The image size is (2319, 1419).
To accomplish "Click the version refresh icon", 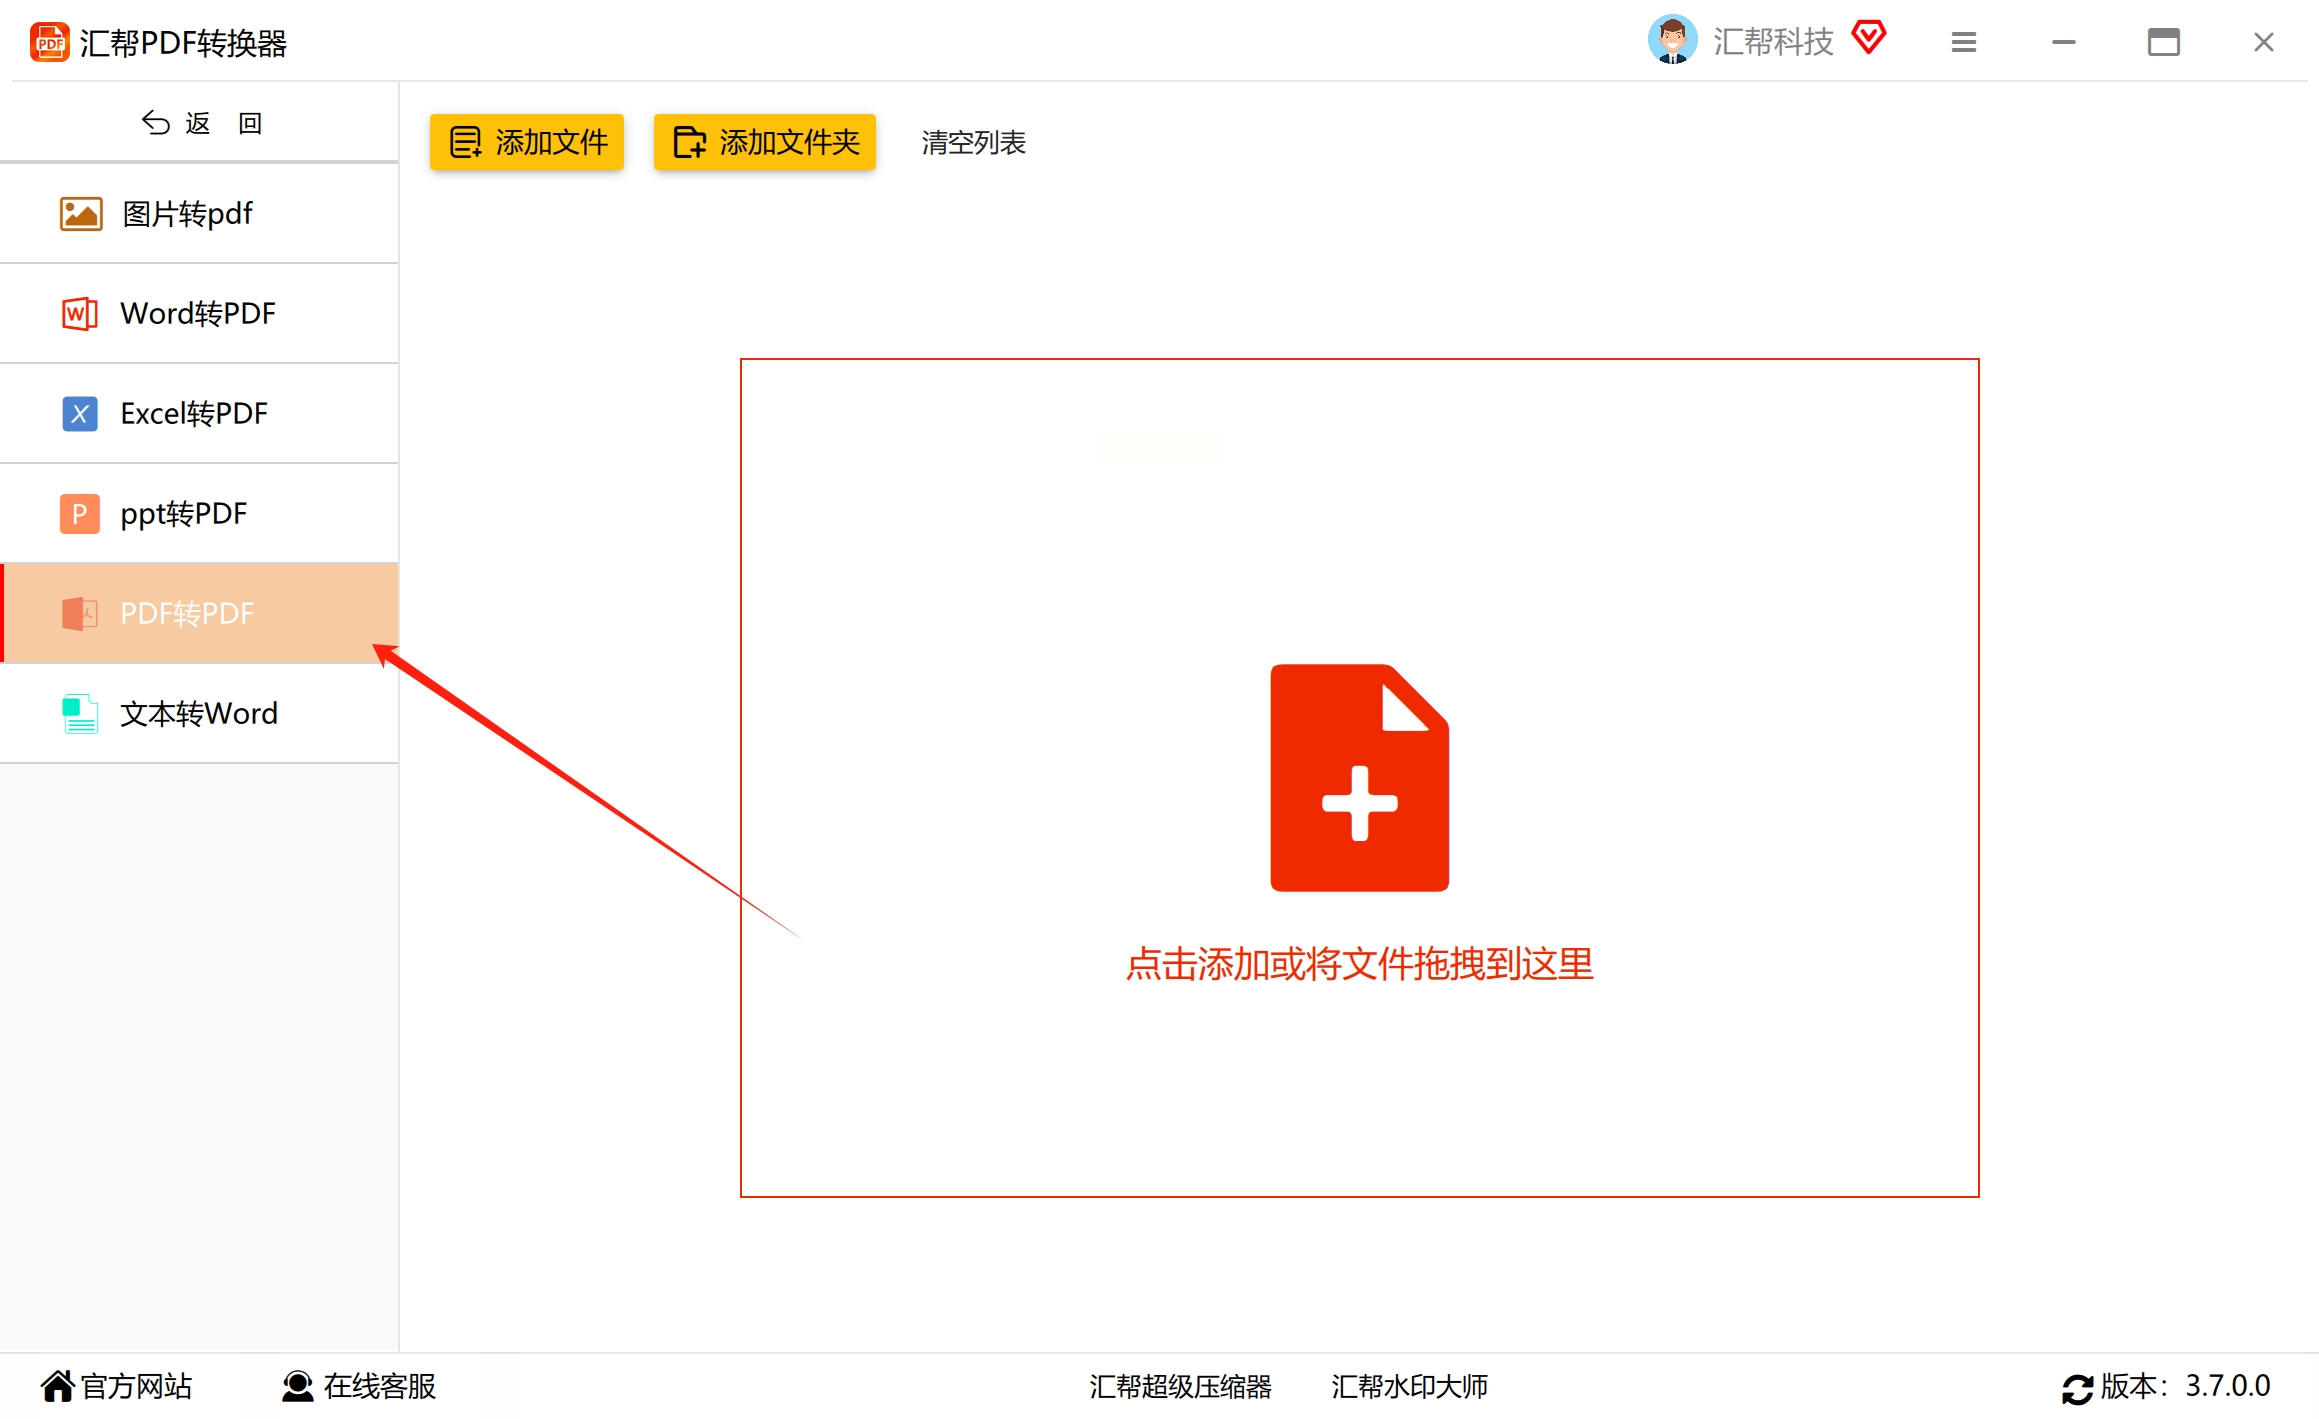I will click(x=2076, y=1388).
